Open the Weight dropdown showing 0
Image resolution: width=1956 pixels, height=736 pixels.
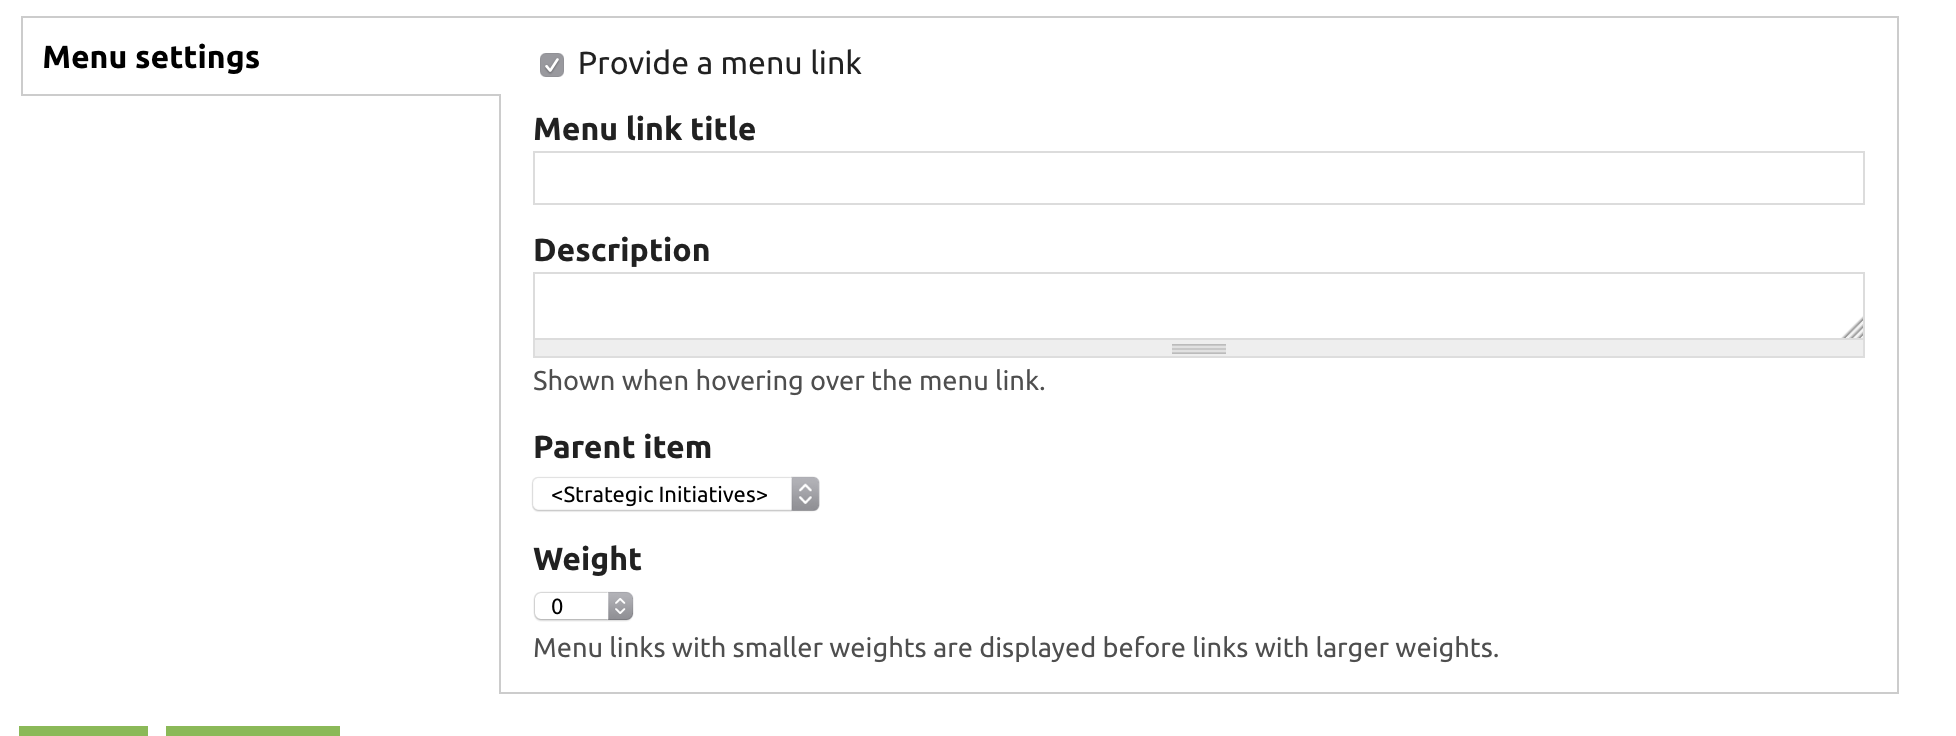click(x=583, y=606)
